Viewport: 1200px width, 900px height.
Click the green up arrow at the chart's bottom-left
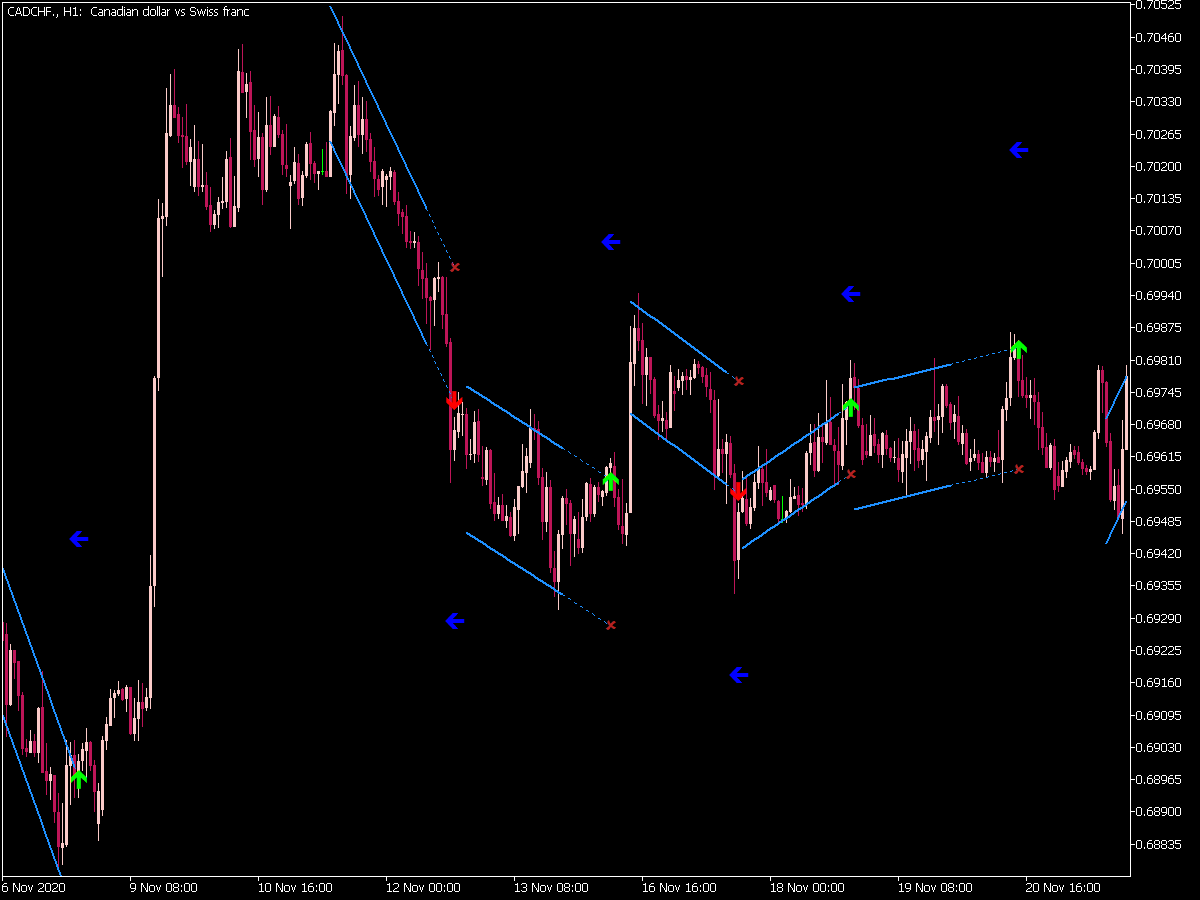78,778
